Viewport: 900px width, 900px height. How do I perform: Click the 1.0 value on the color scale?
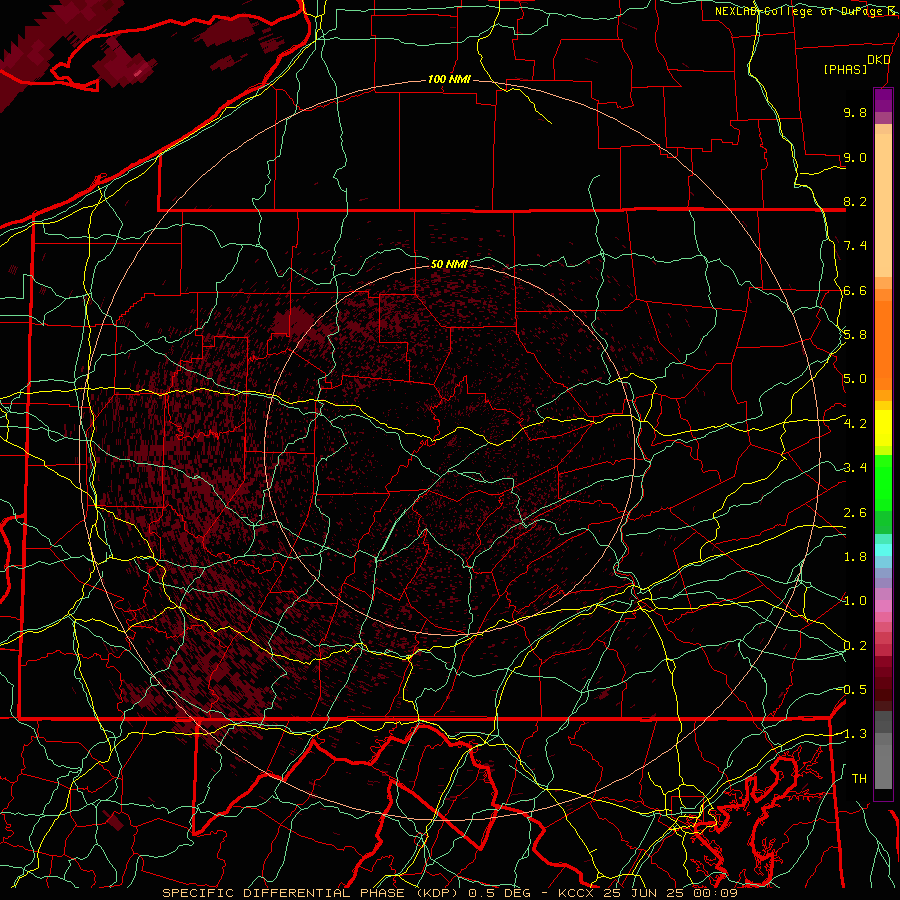855,601
